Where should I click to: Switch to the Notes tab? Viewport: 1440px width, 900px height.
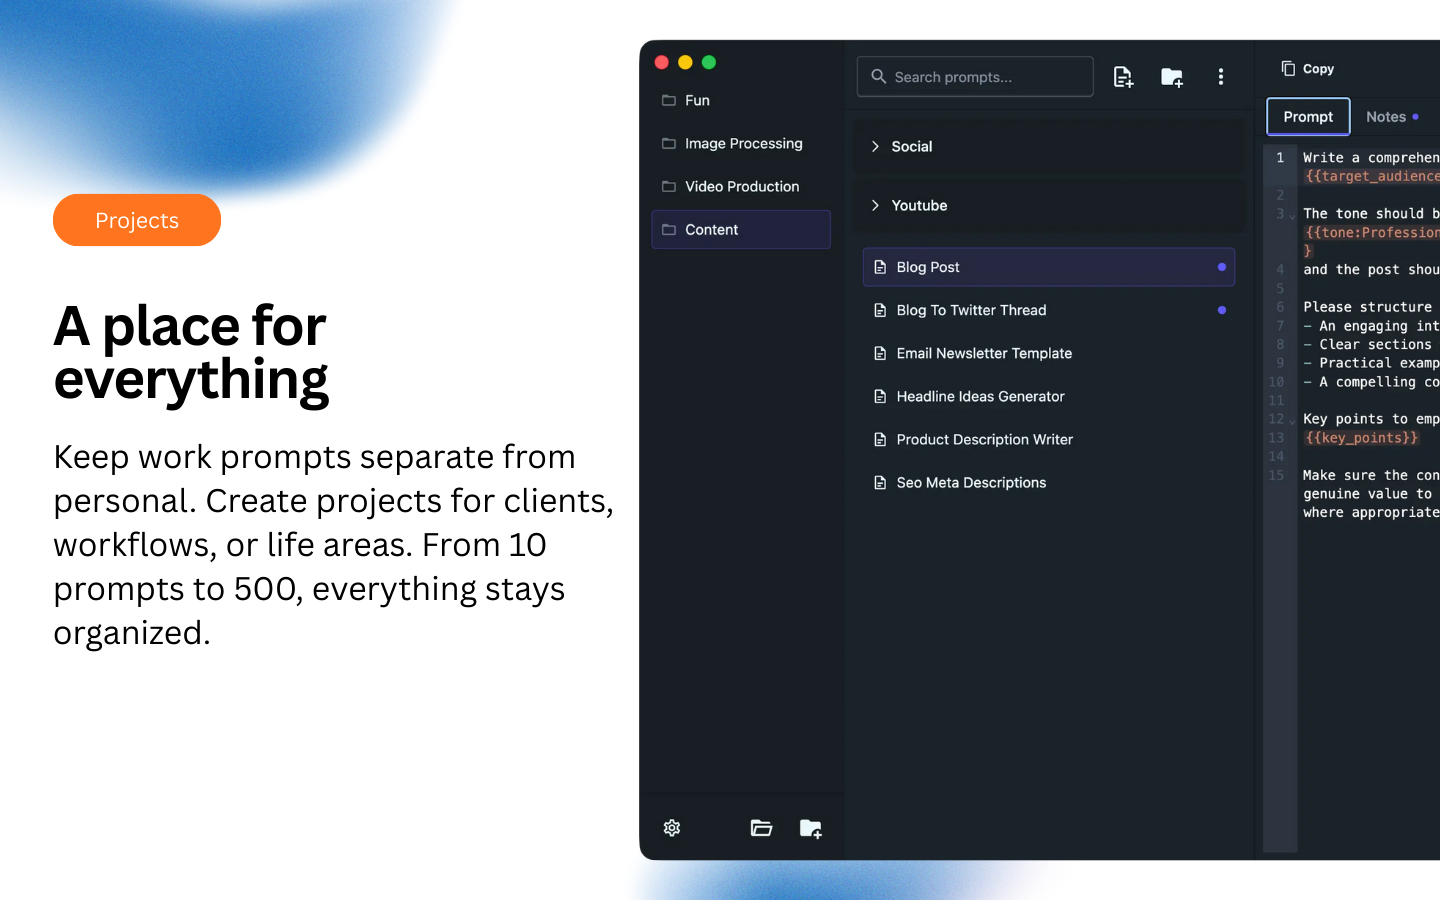pos(1388,116)
